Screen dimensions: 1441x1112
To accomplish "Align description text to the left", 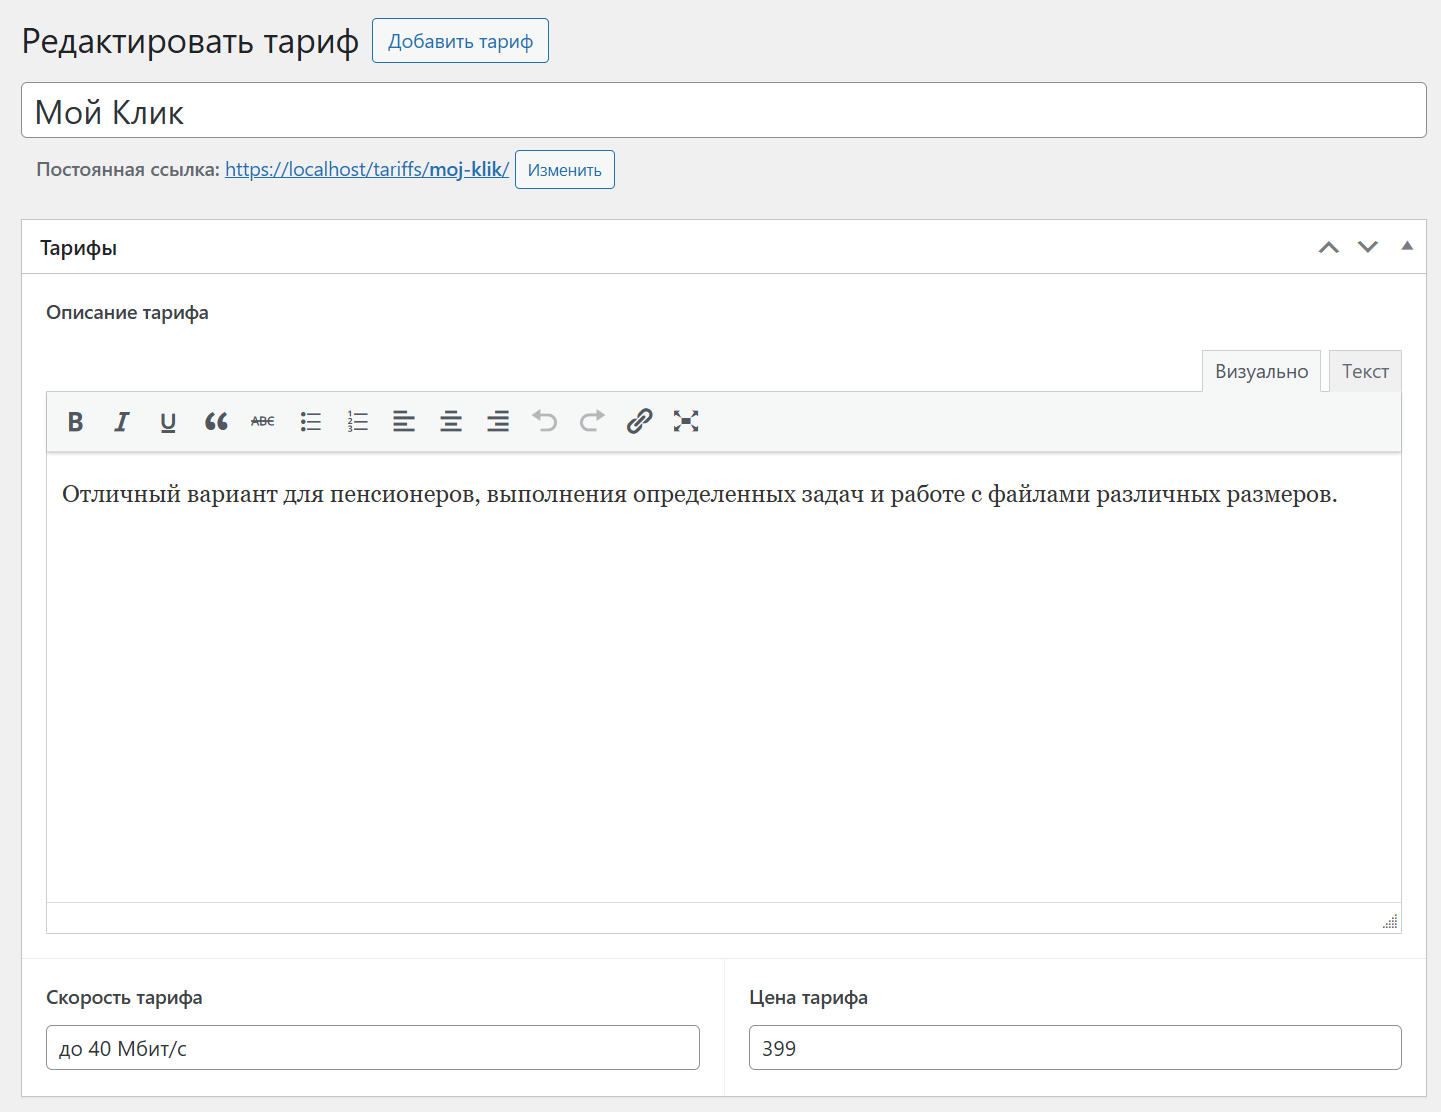I will click(404, 422).
